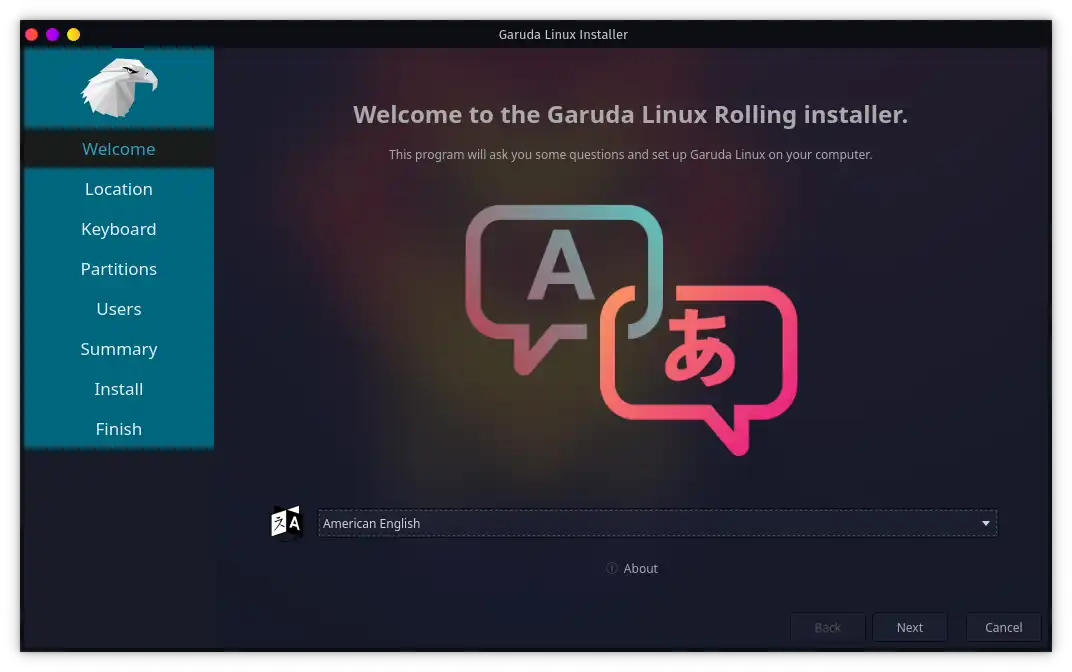The image size is (1072, 672).
Task: Click the Next button
Action: click(909, 627)
